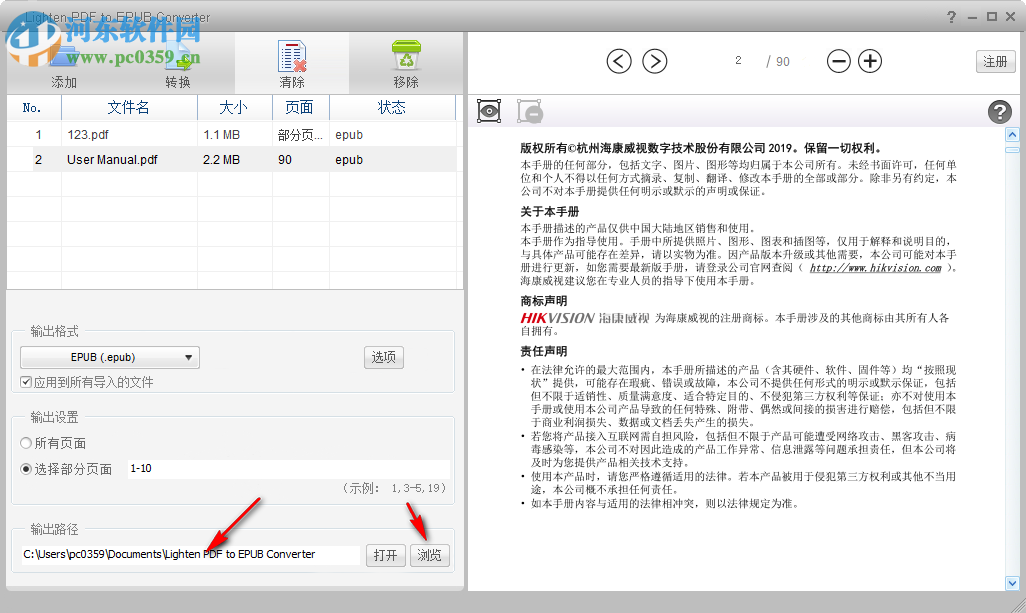Zoom in the preview with the plus icon

(x=869, y=61)
